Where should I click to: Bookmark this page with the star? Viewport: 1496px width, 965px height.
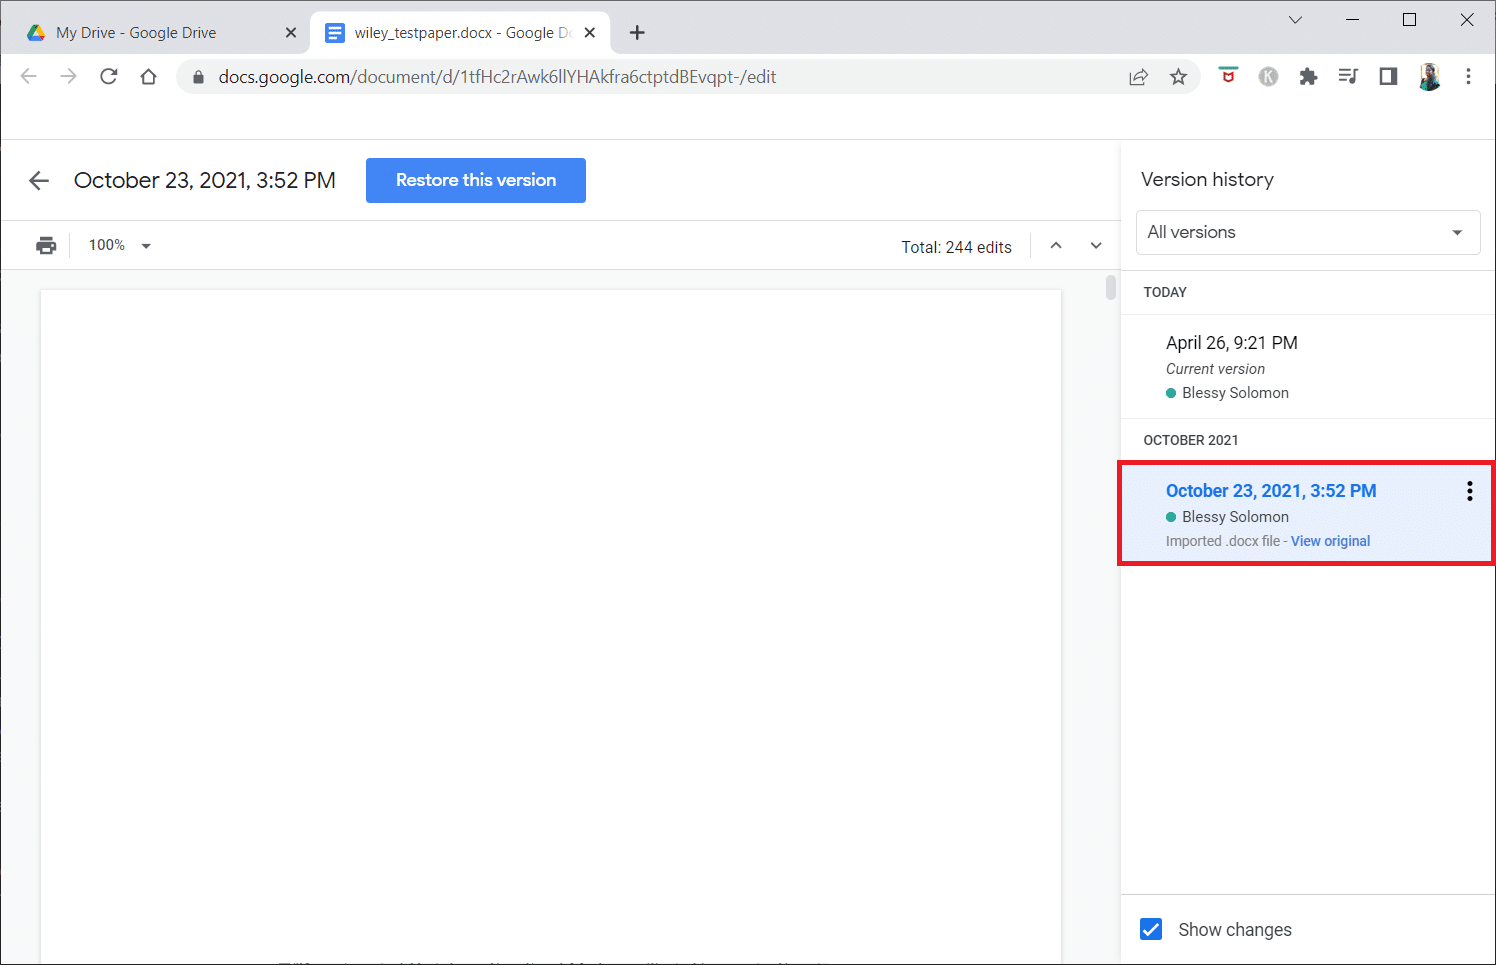(1178, 77)
